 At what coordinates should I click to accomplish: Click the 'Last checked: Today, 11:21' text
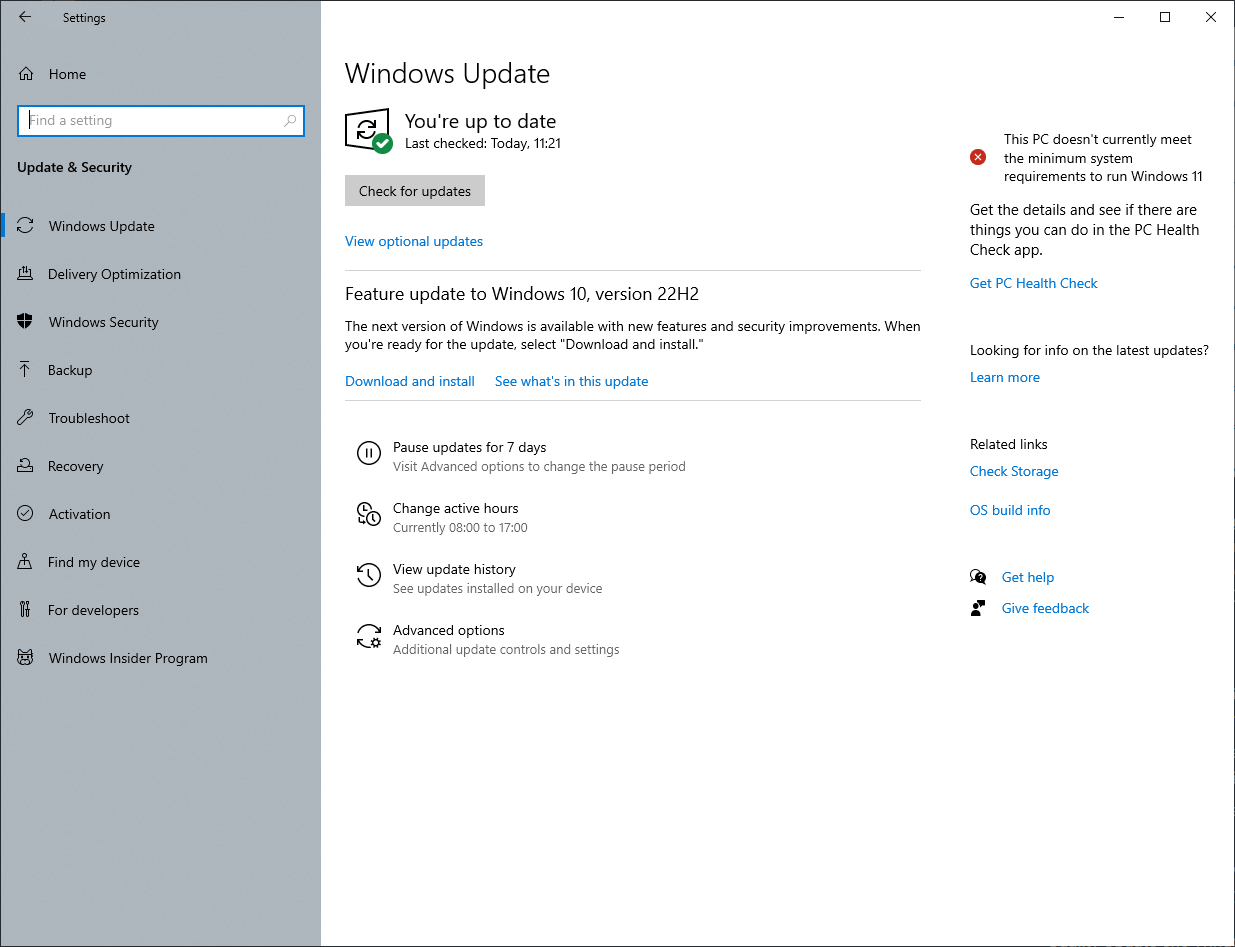[483, 144]
